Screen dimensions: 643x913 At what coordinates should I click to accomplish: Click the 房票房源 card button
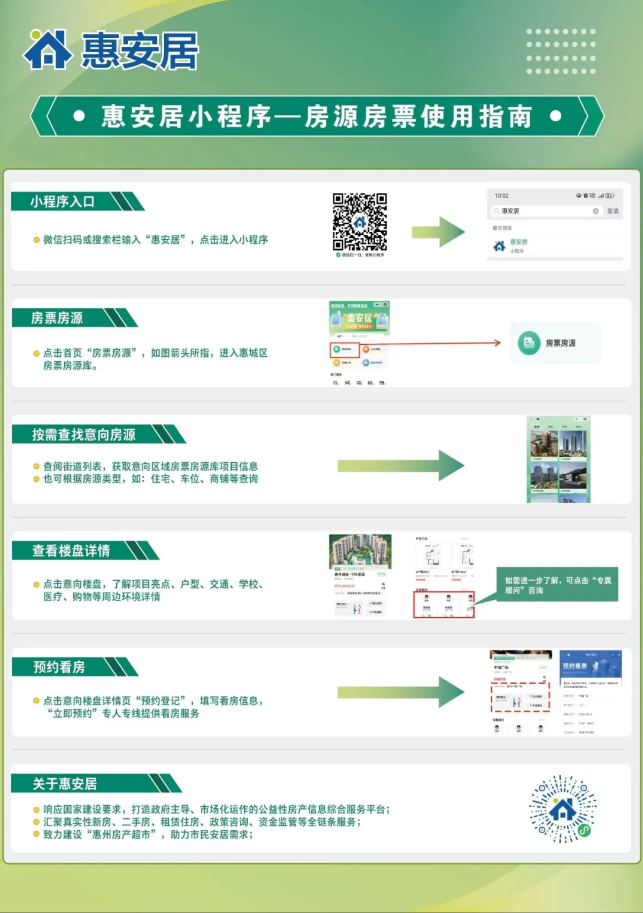555,344
